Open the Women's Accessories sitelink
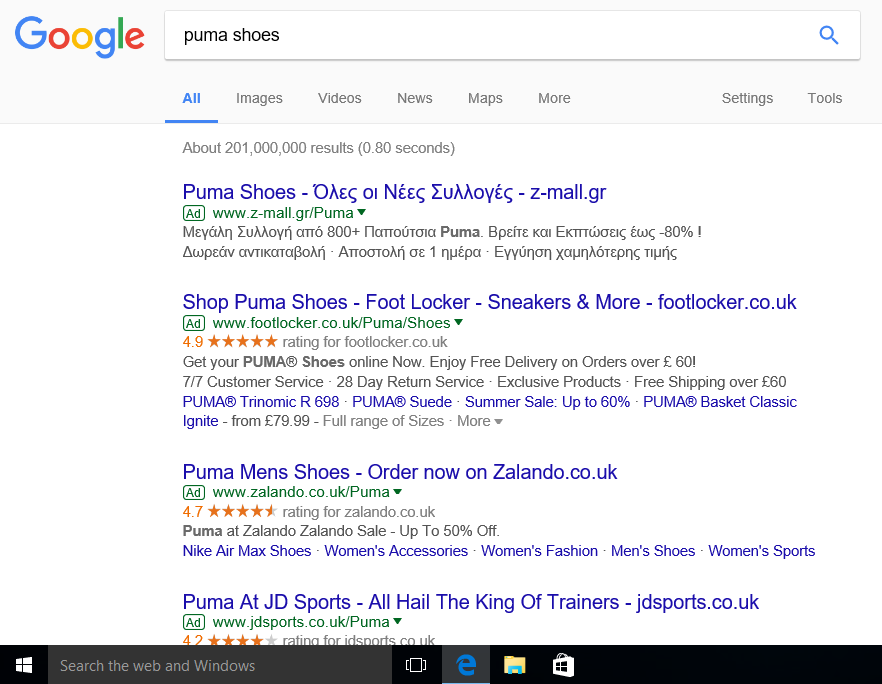This screenshot has height=684, width=882. click(396, 551)
